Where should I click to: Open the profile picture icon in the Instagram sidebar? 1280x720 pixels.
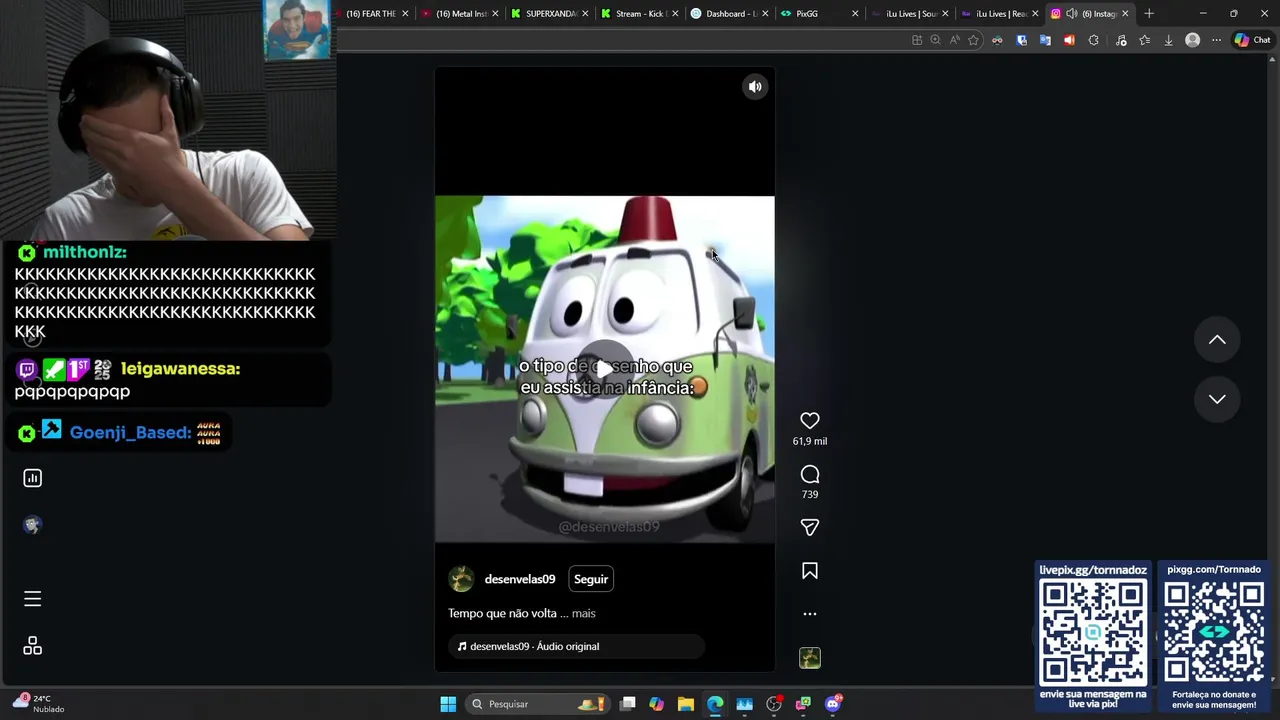[32, 525]
